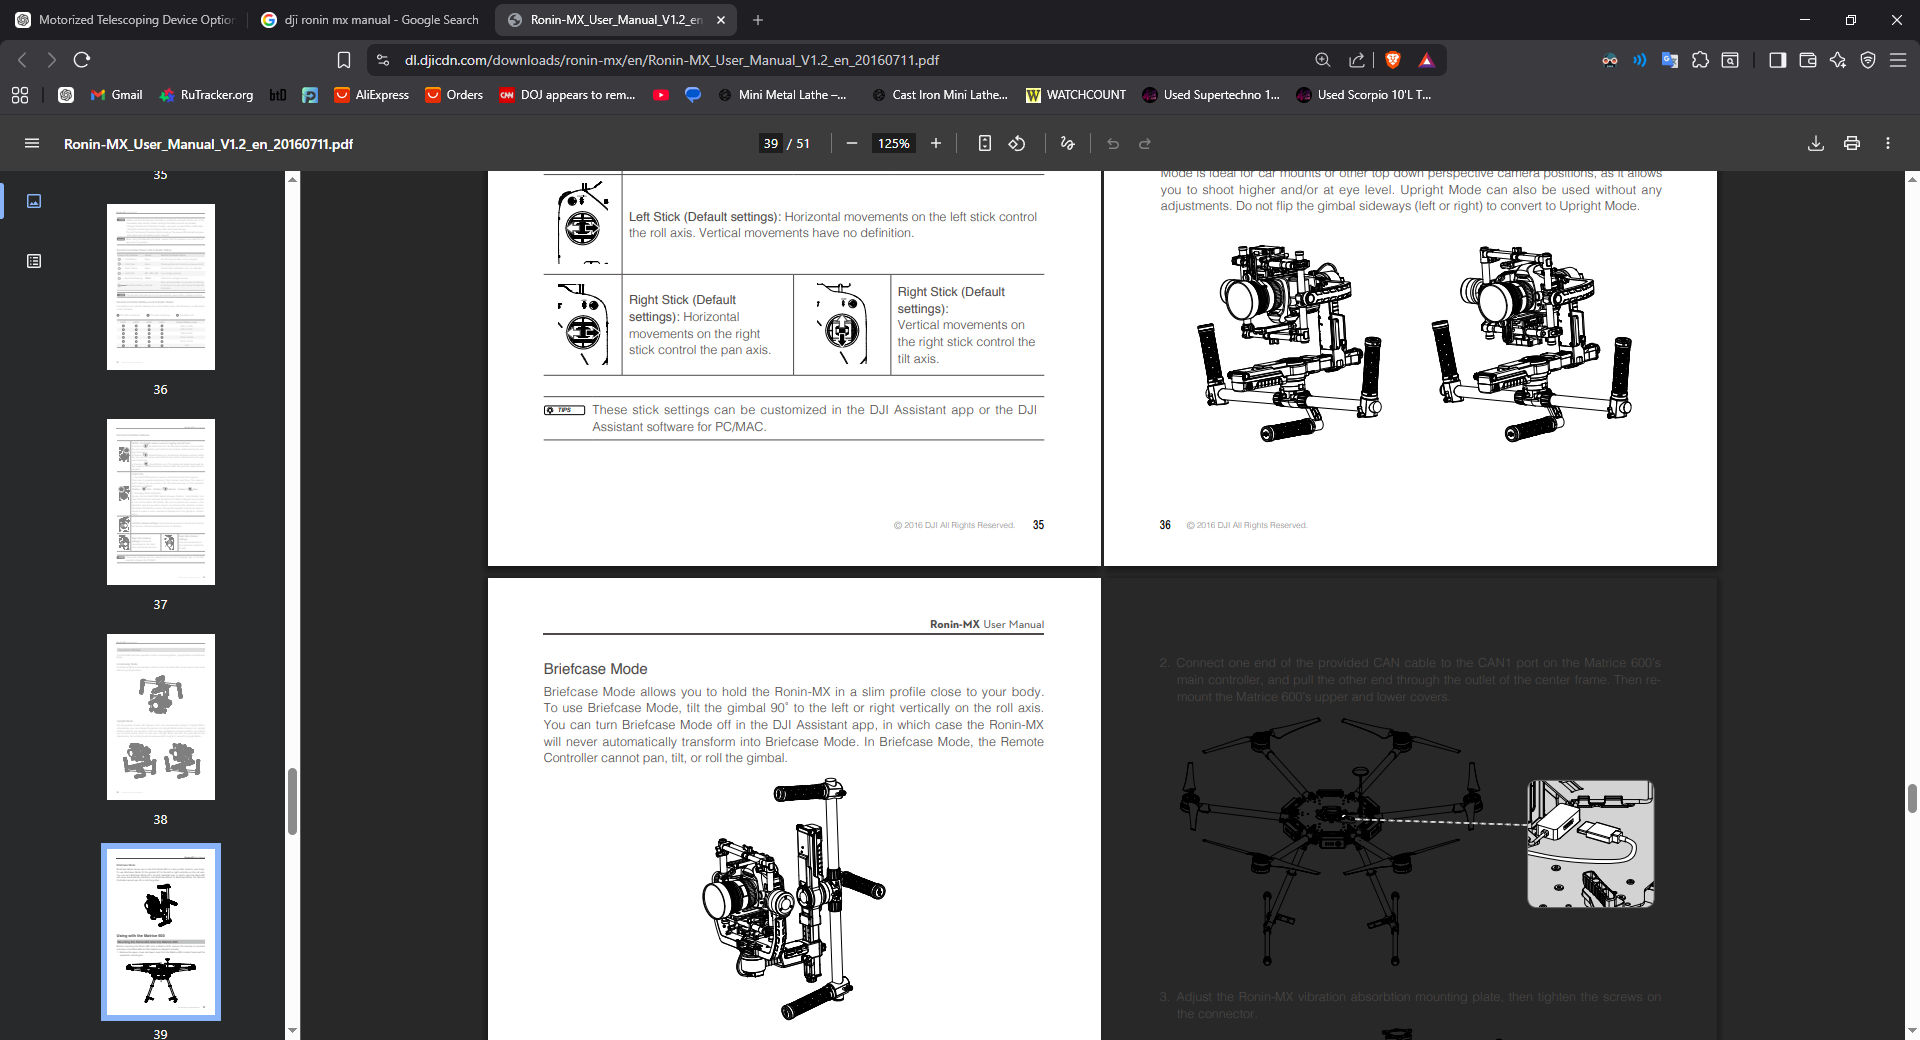This screenshot has width=1920, height=1040.
Task: Open the PDF draw annotation tool
Action: (x=1067, y=144)
